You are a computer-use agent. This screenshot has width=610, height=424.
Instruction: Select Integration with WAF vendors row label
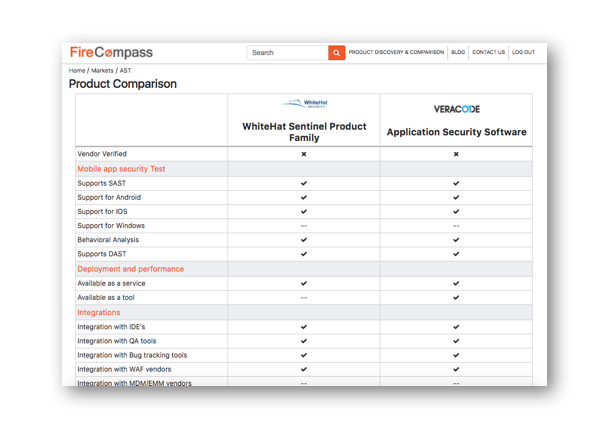[124, 369]
